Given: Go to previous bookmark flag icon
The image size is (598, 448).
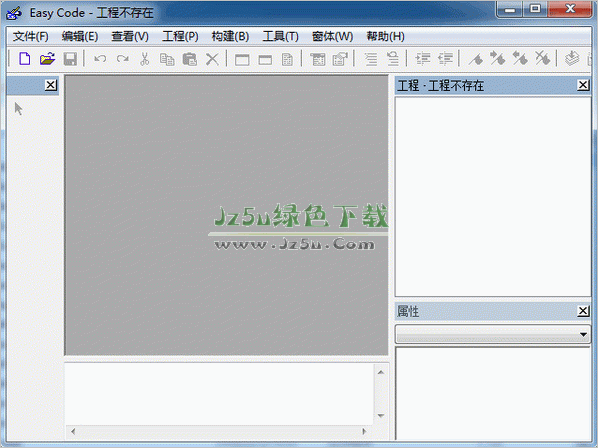Looking at the screenshot, I should [x=520, y=58].
